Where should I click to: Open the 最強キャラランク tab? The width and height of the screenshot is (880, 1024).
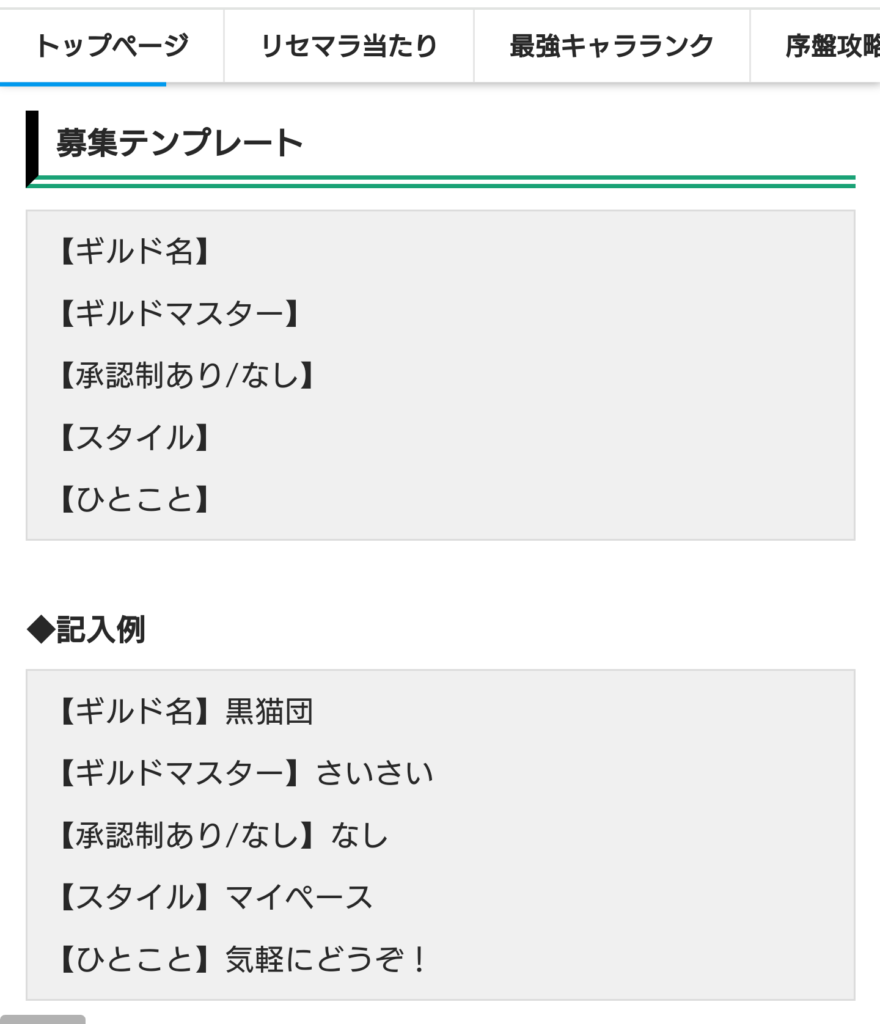point(611,45)
